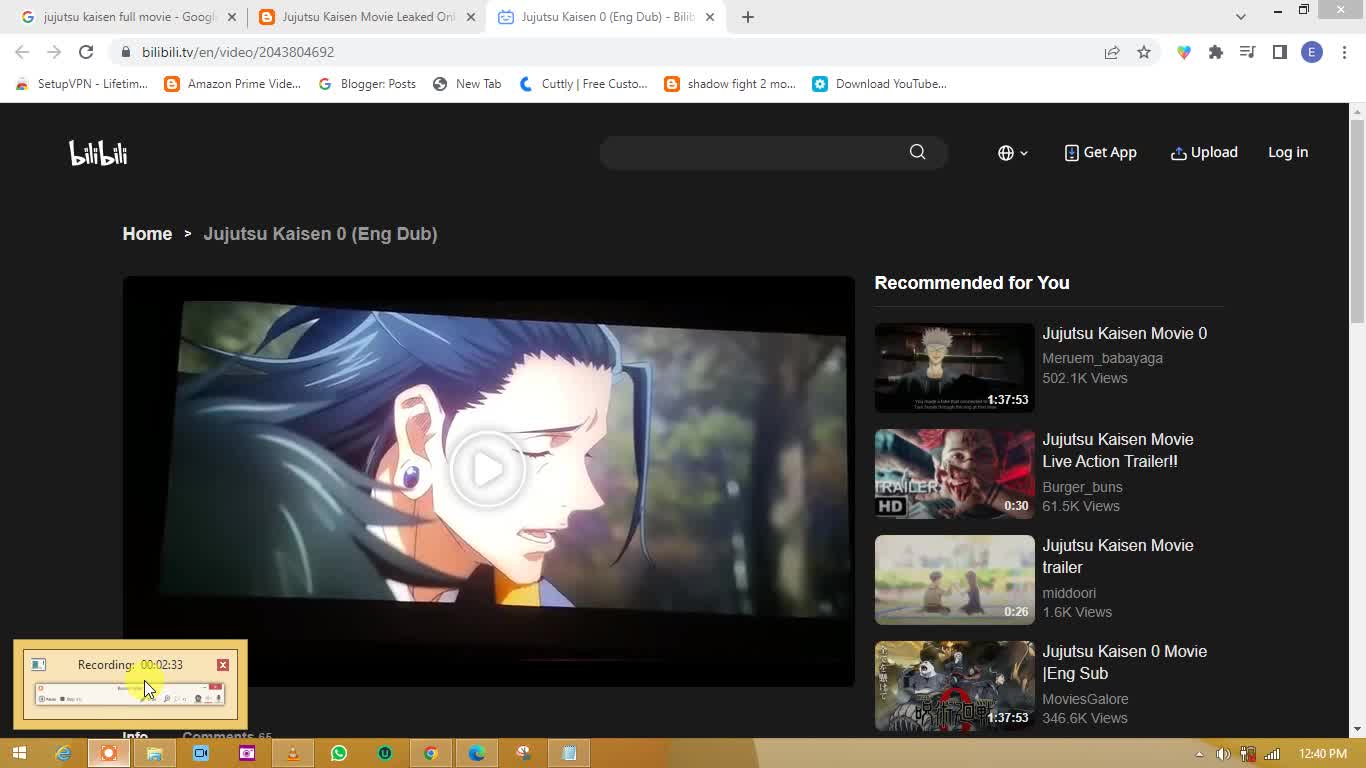Click the recorder widget's top-left icon
Image resolution: width=1366 pixels, height=768 pixels.
[38, 665]
